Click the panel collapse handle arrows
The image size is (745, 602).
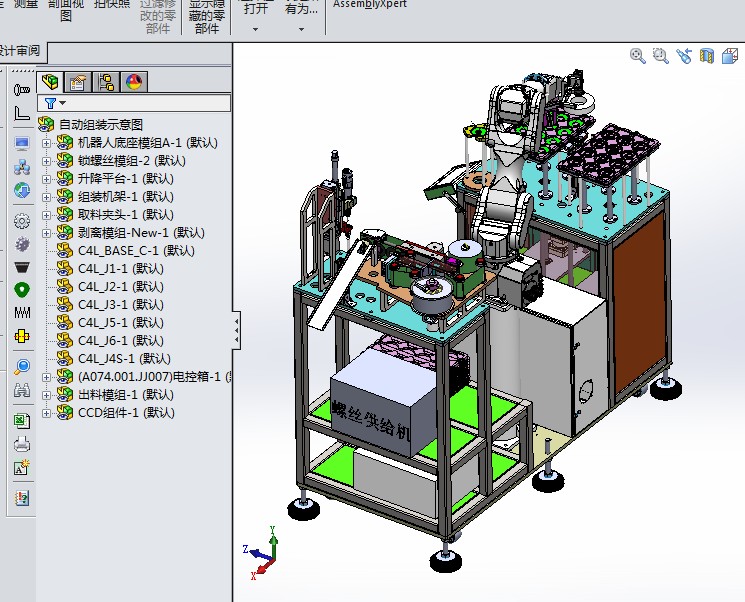tap(237, 331)
